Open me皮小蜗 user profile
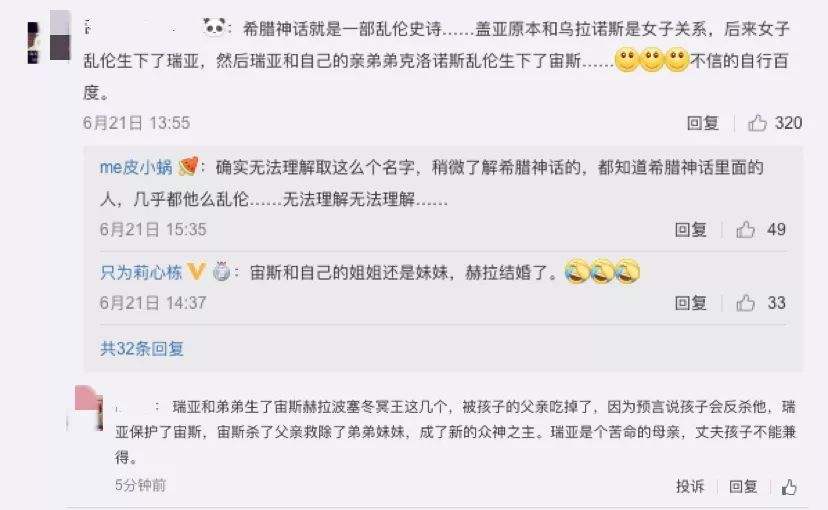This screenshot has width=828, height=510. tap(136, 167)
